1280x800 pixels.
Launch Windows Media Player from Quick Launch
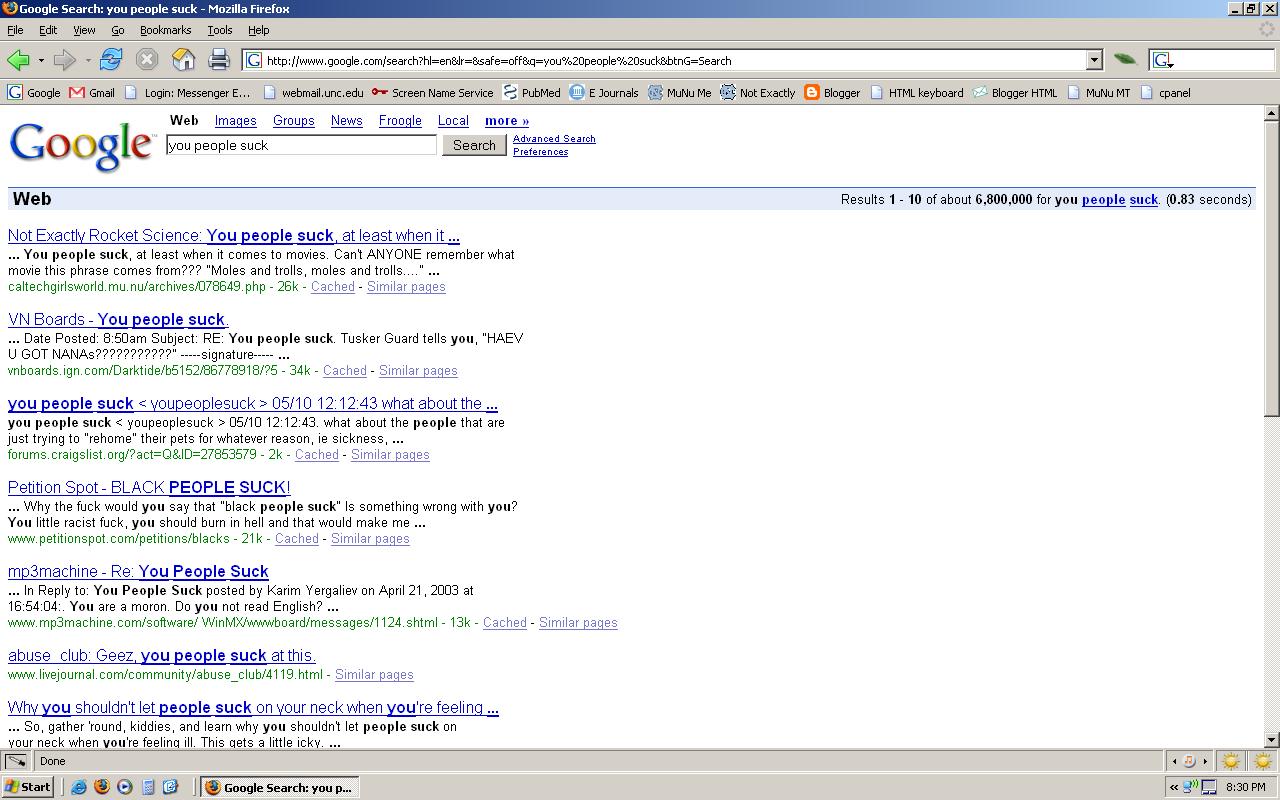click(x=125, y=787)
